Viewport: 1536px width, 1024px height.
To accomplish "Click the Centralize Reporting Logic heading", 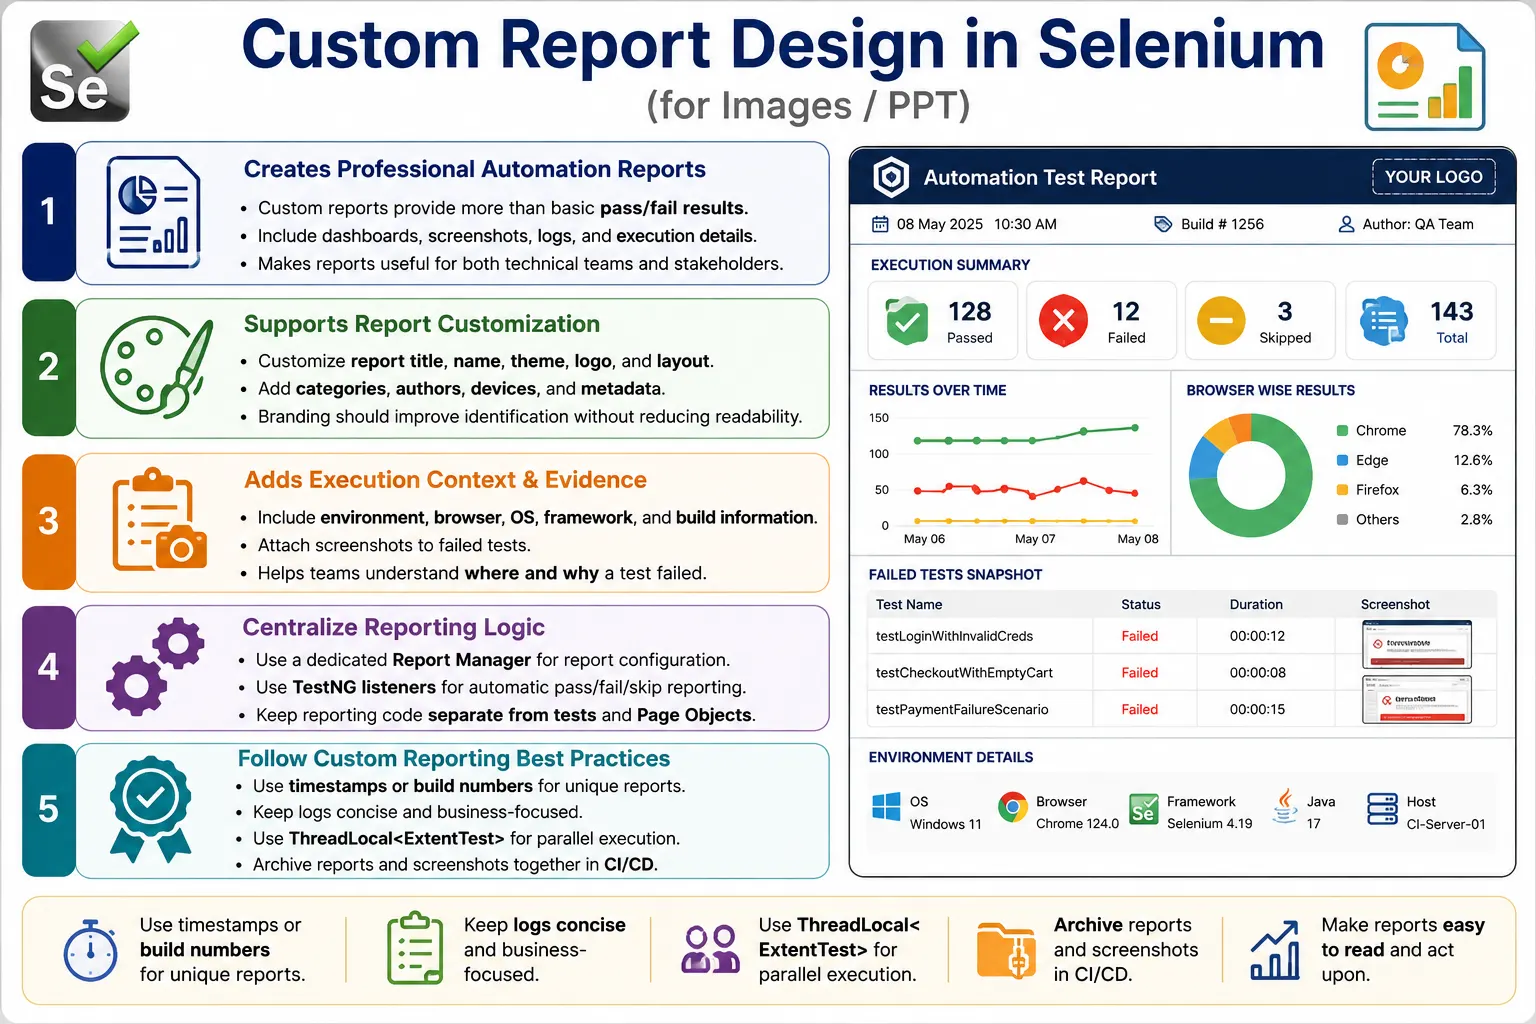I will pos(393,627).
